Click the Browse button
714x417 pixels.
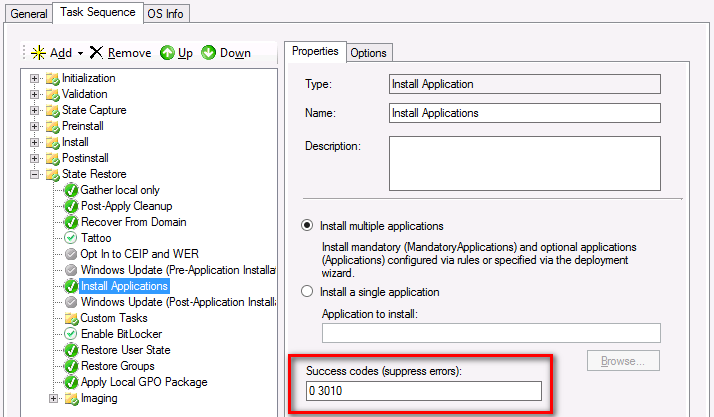(x=623, y=361)
